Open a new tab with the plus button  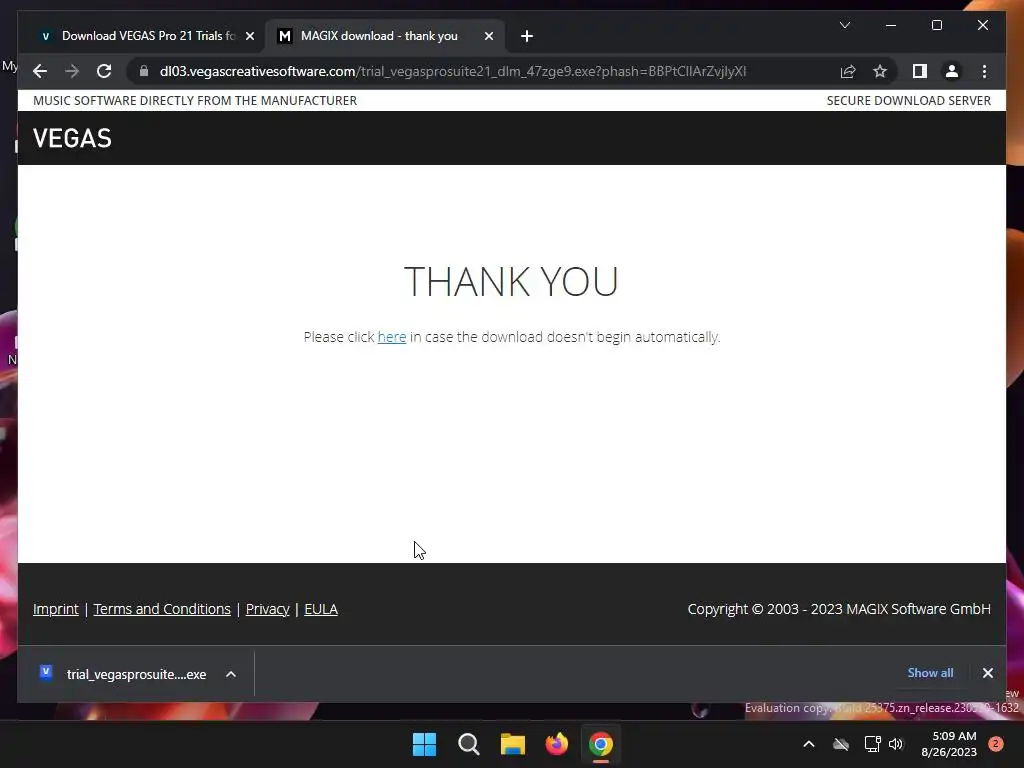tap(526, 36)
